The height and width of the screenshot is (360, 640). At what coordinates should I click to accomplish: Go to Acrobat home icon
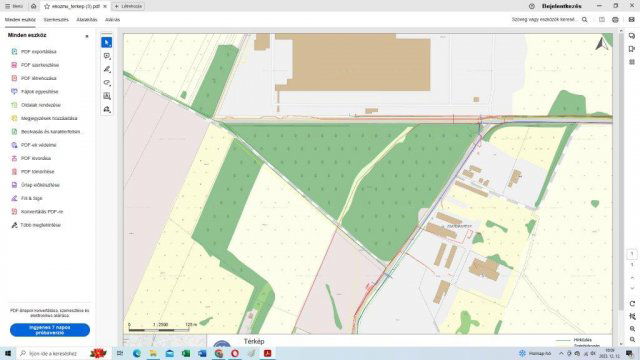coord(33,6)
